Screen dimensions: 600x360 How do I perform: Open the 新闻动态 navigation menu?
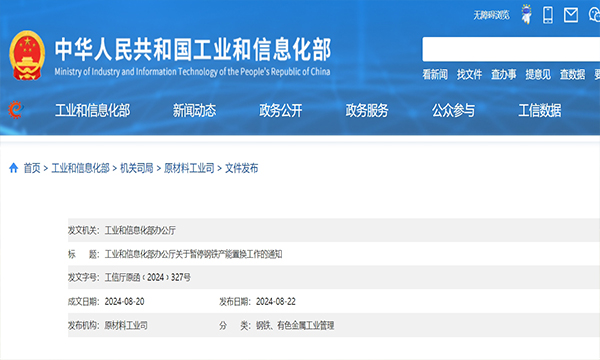(x=194, y=111)
